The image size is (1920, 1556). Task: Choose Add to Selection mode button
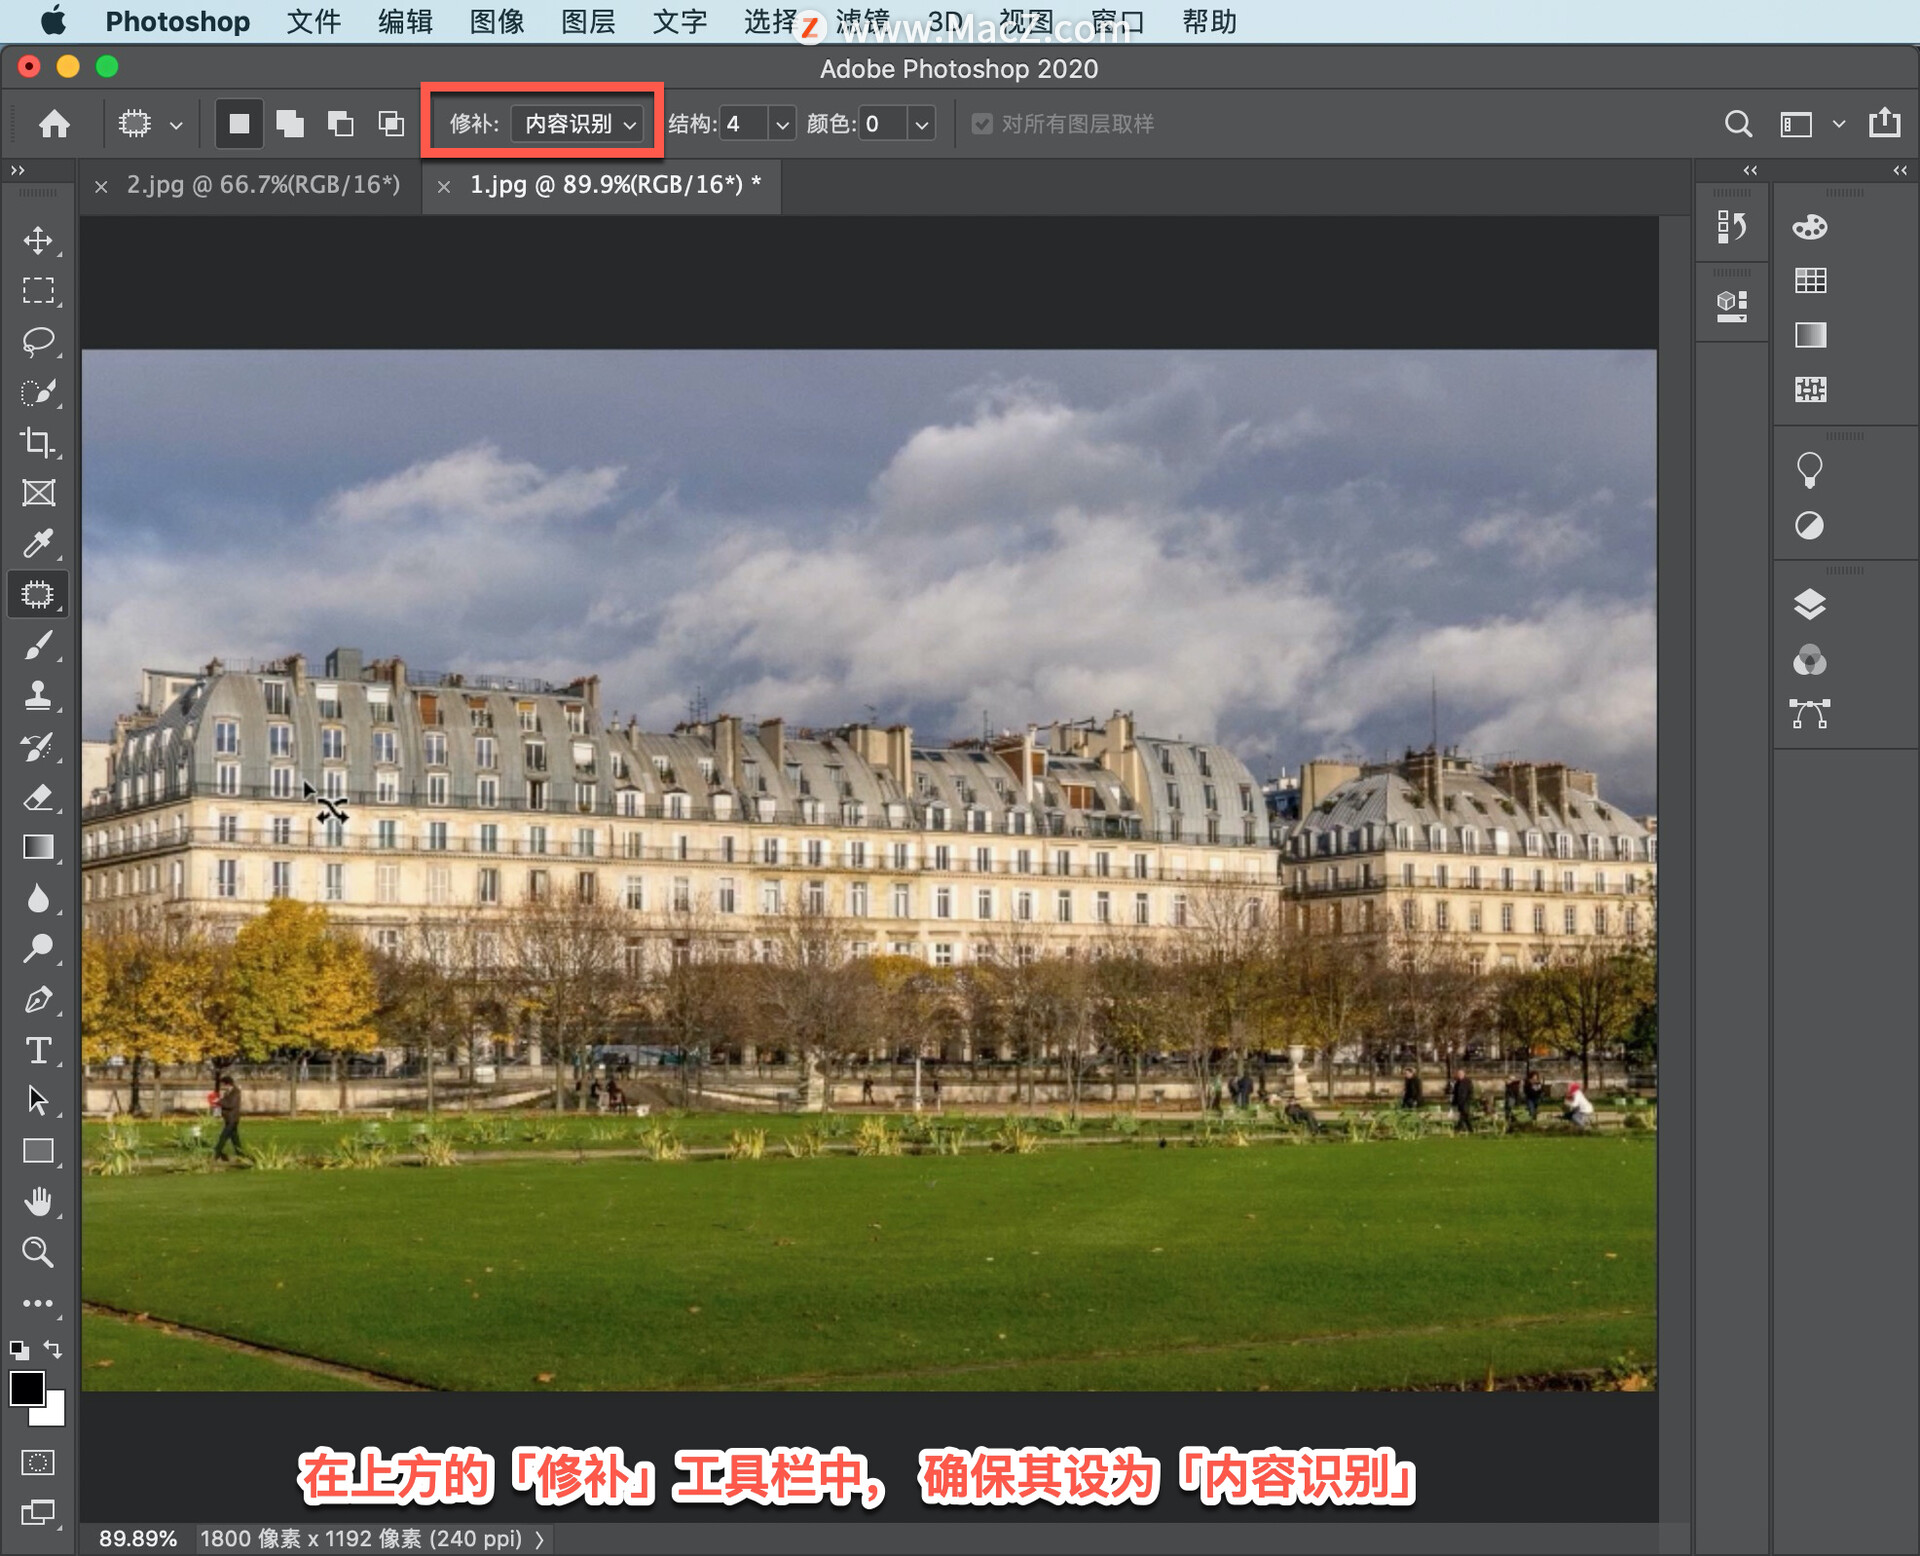pos(290,124)
